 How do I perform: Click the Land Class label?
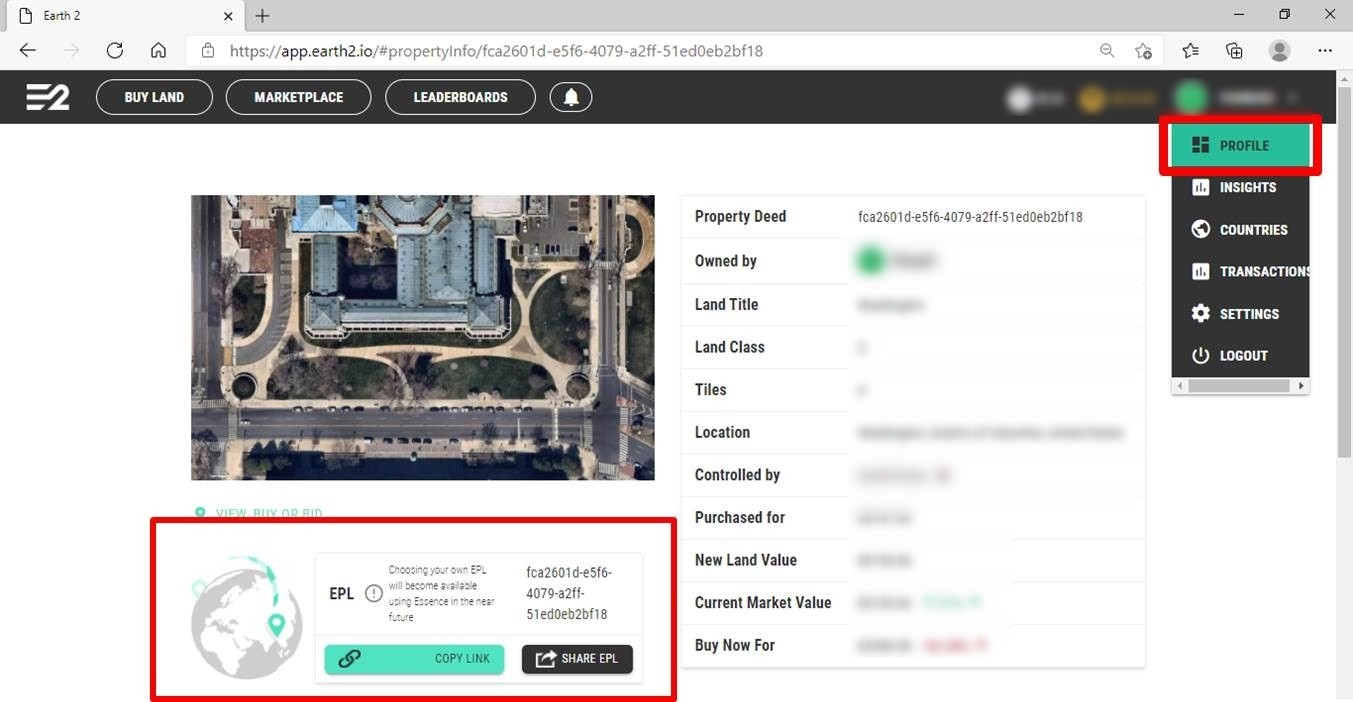[x=730, y=347]
